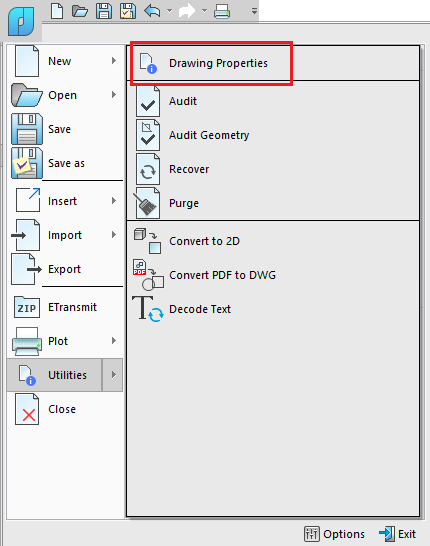Click the Save floppy icon in toolbar
This screenshot has height=546, width=430.
tap(104, 11)
